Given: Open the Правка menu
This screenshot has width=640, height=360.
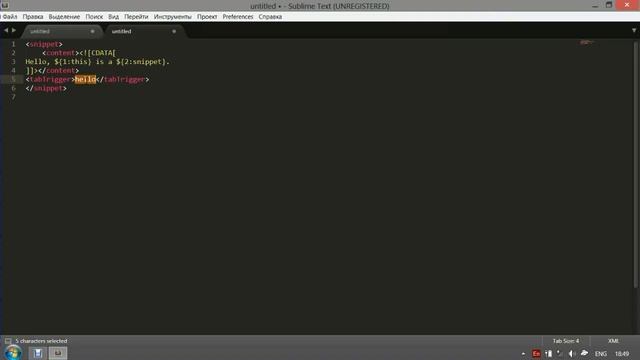Looking at the screenshot, I should (33, 17).
